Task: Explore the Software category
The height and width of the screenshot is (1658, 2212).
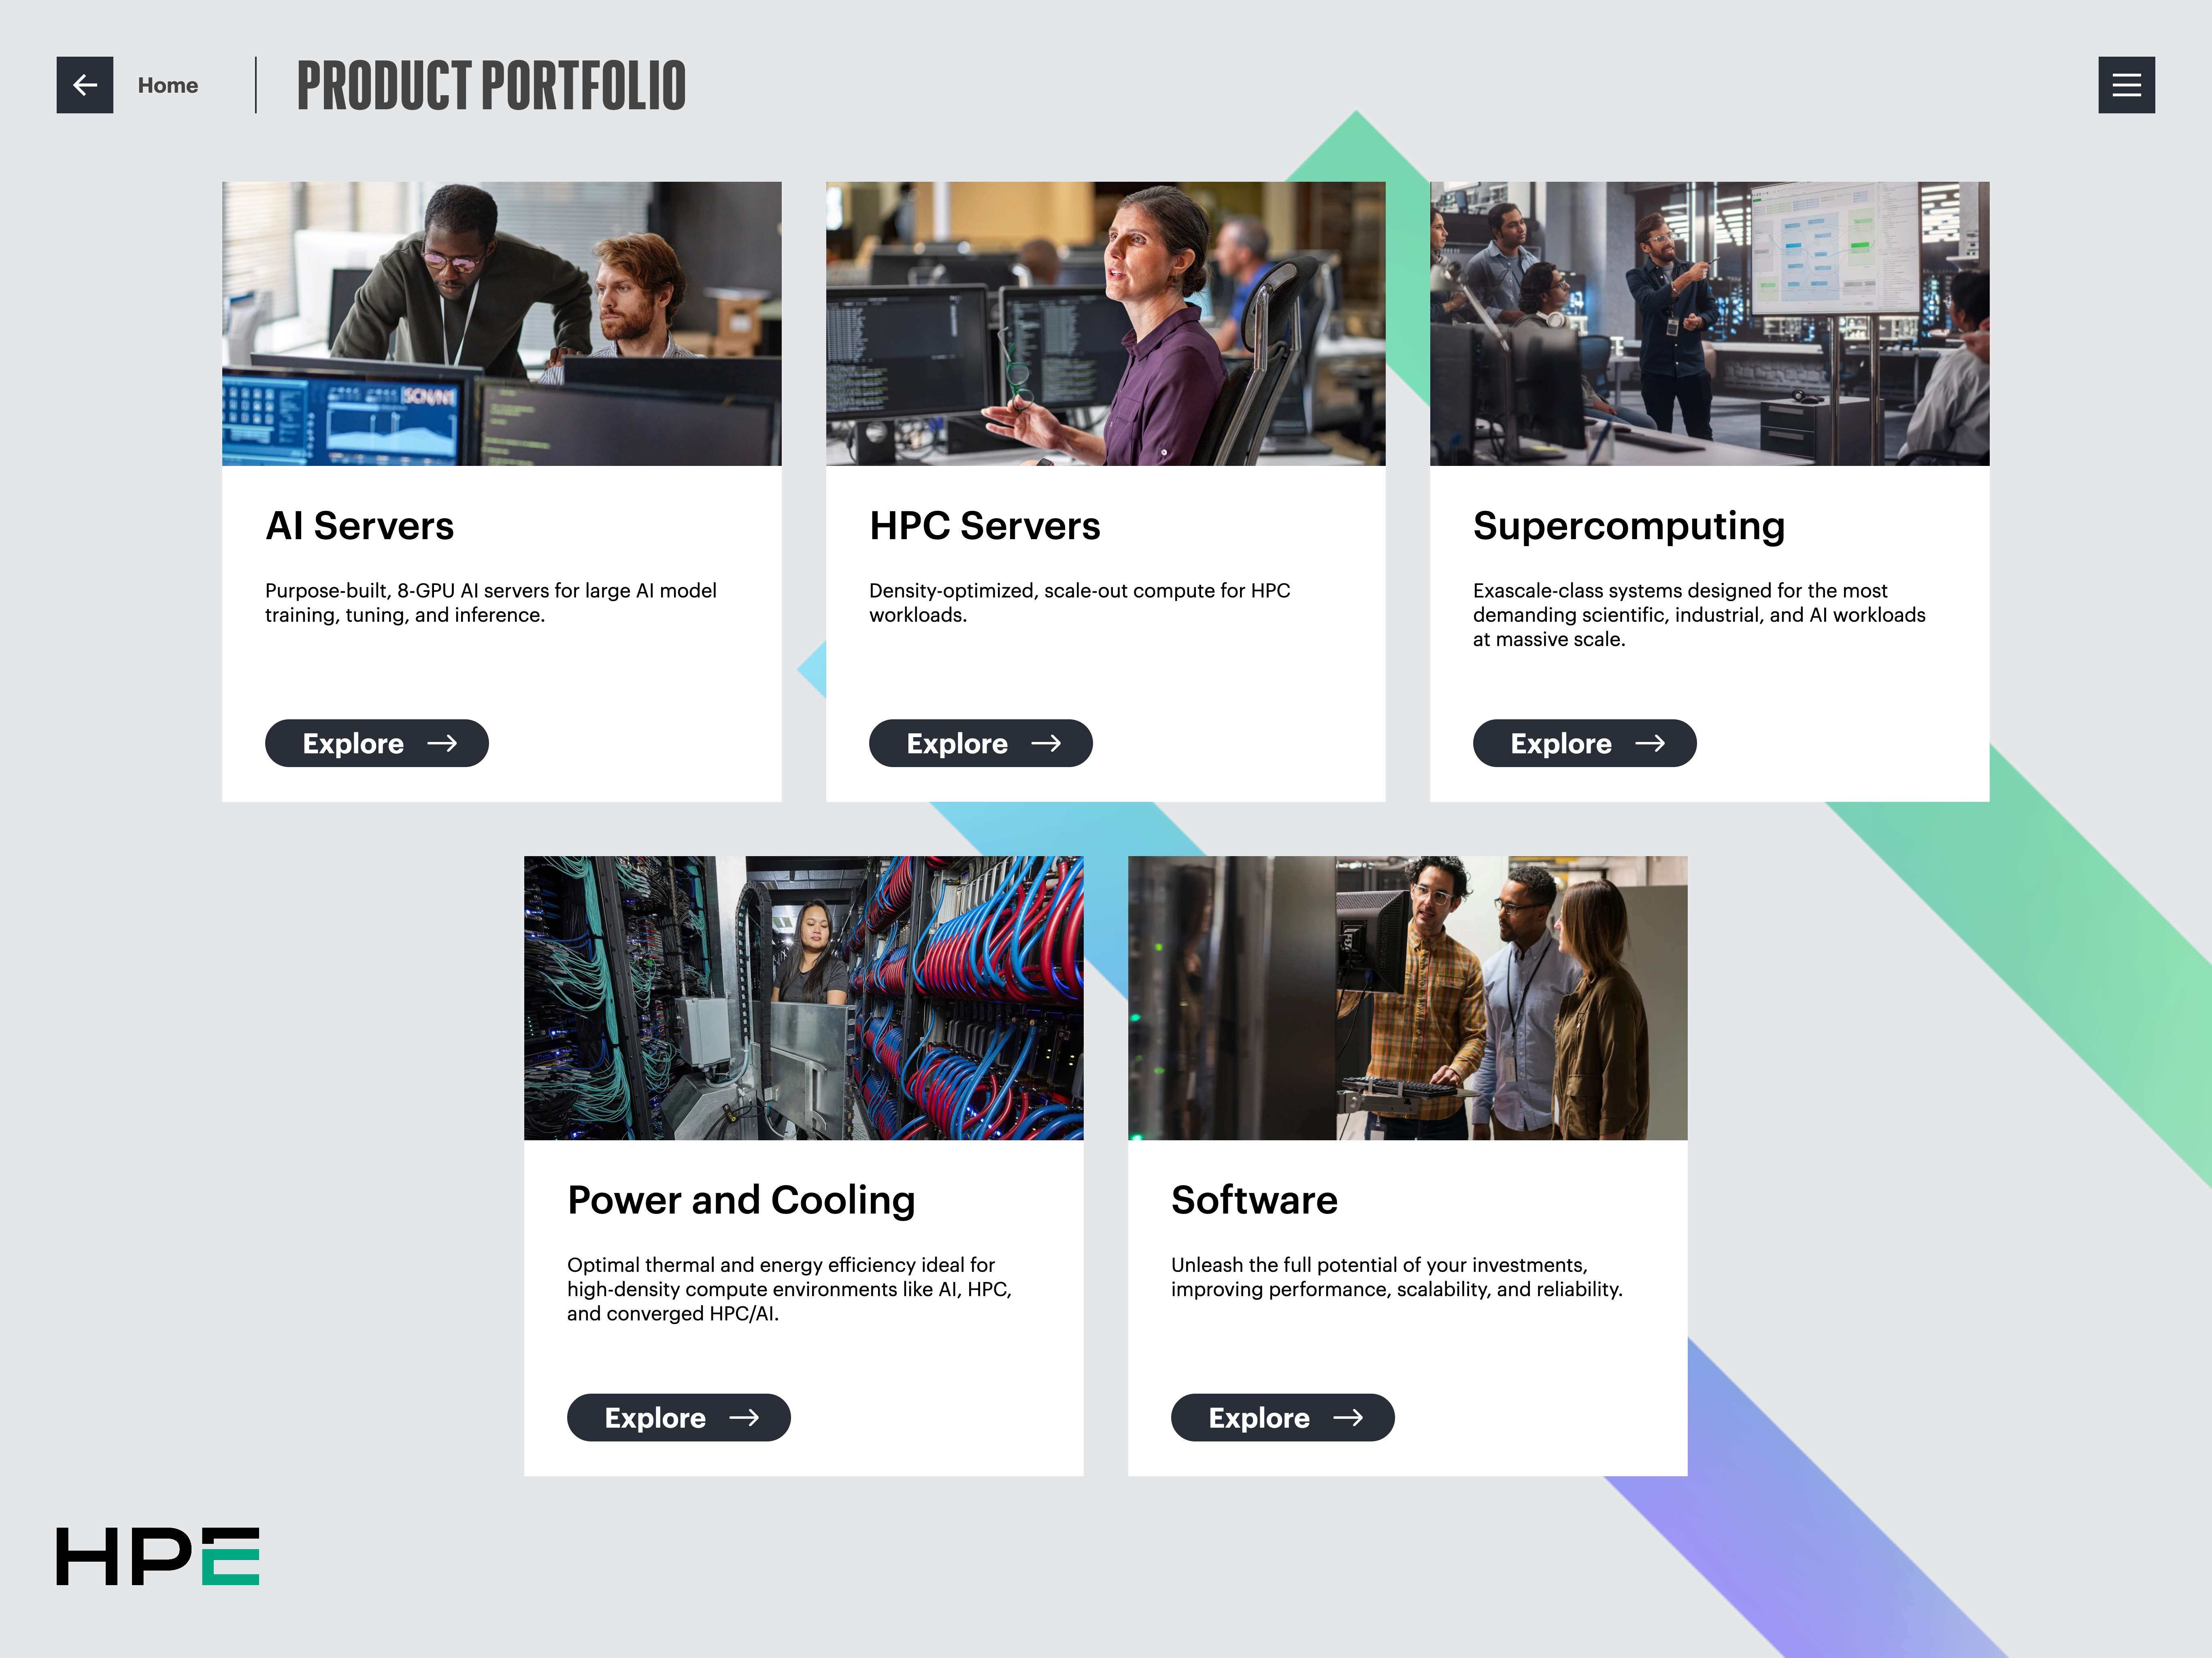Action: pos(1283,1417)
